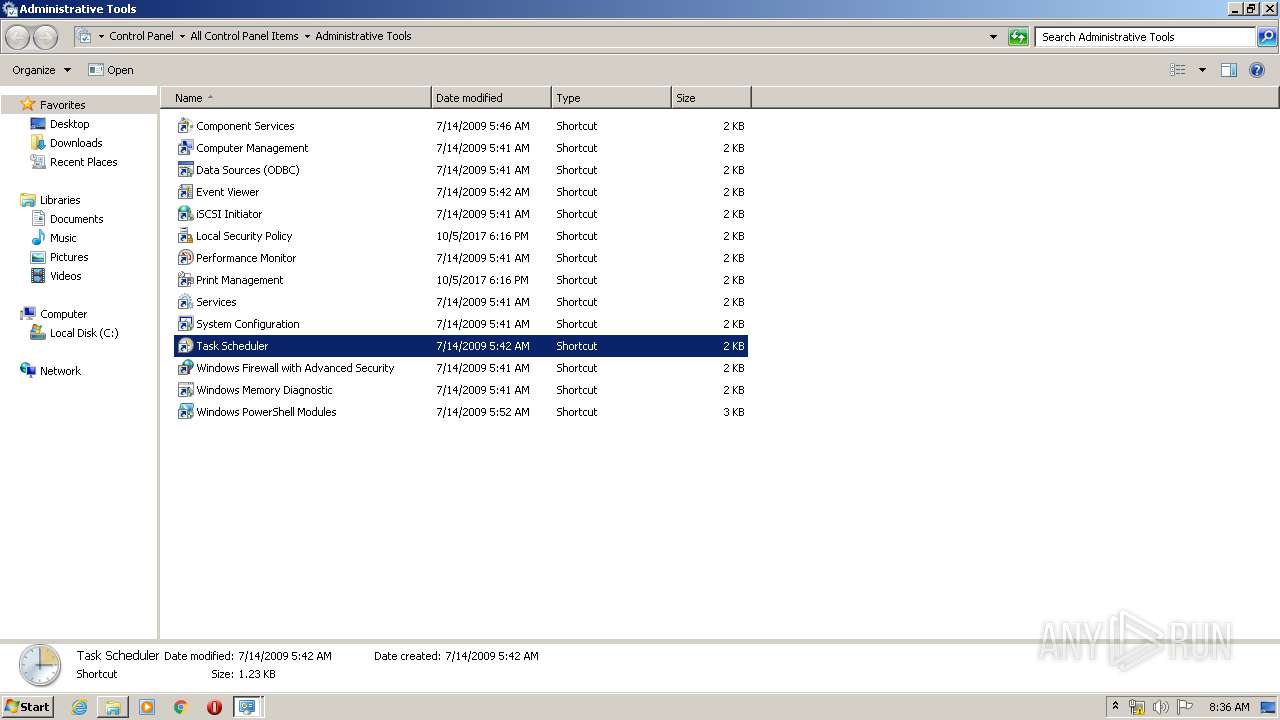
Task: Click the Action Center flag icon
Action: click(1185, 707)
